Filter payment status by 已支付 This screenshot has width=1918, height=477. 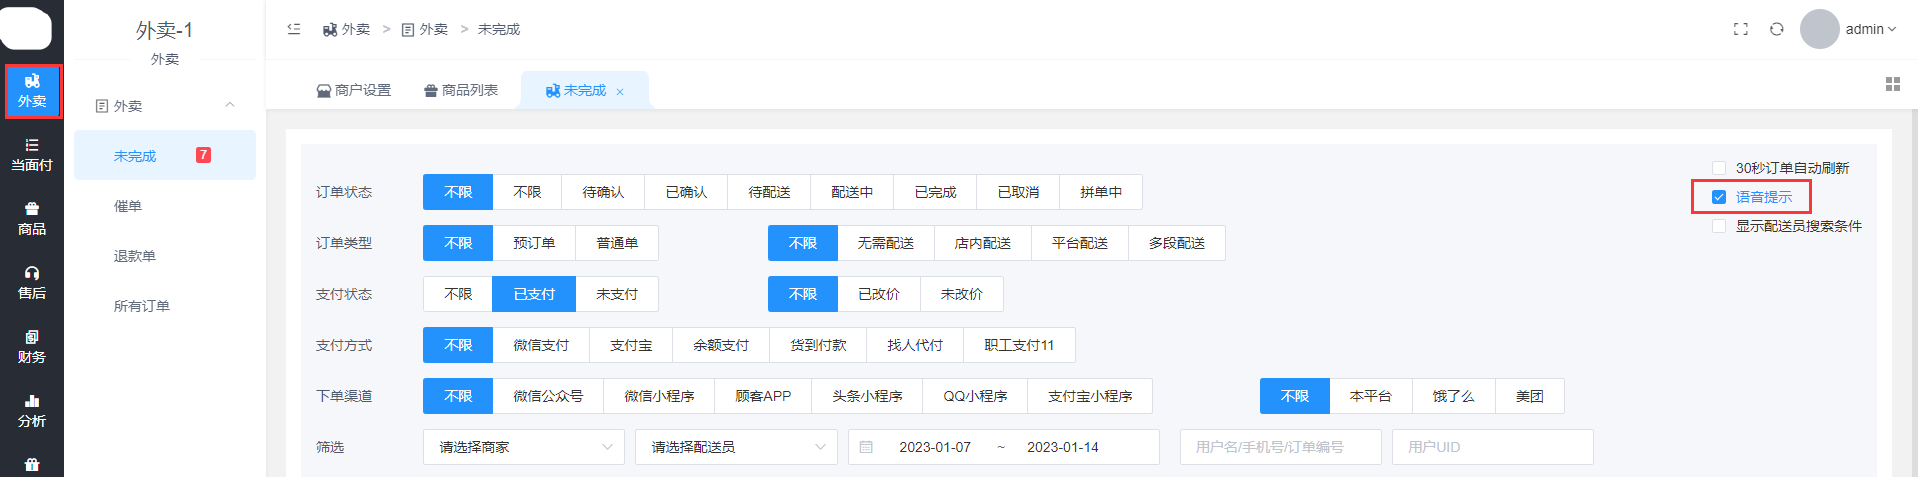point(534,294)
